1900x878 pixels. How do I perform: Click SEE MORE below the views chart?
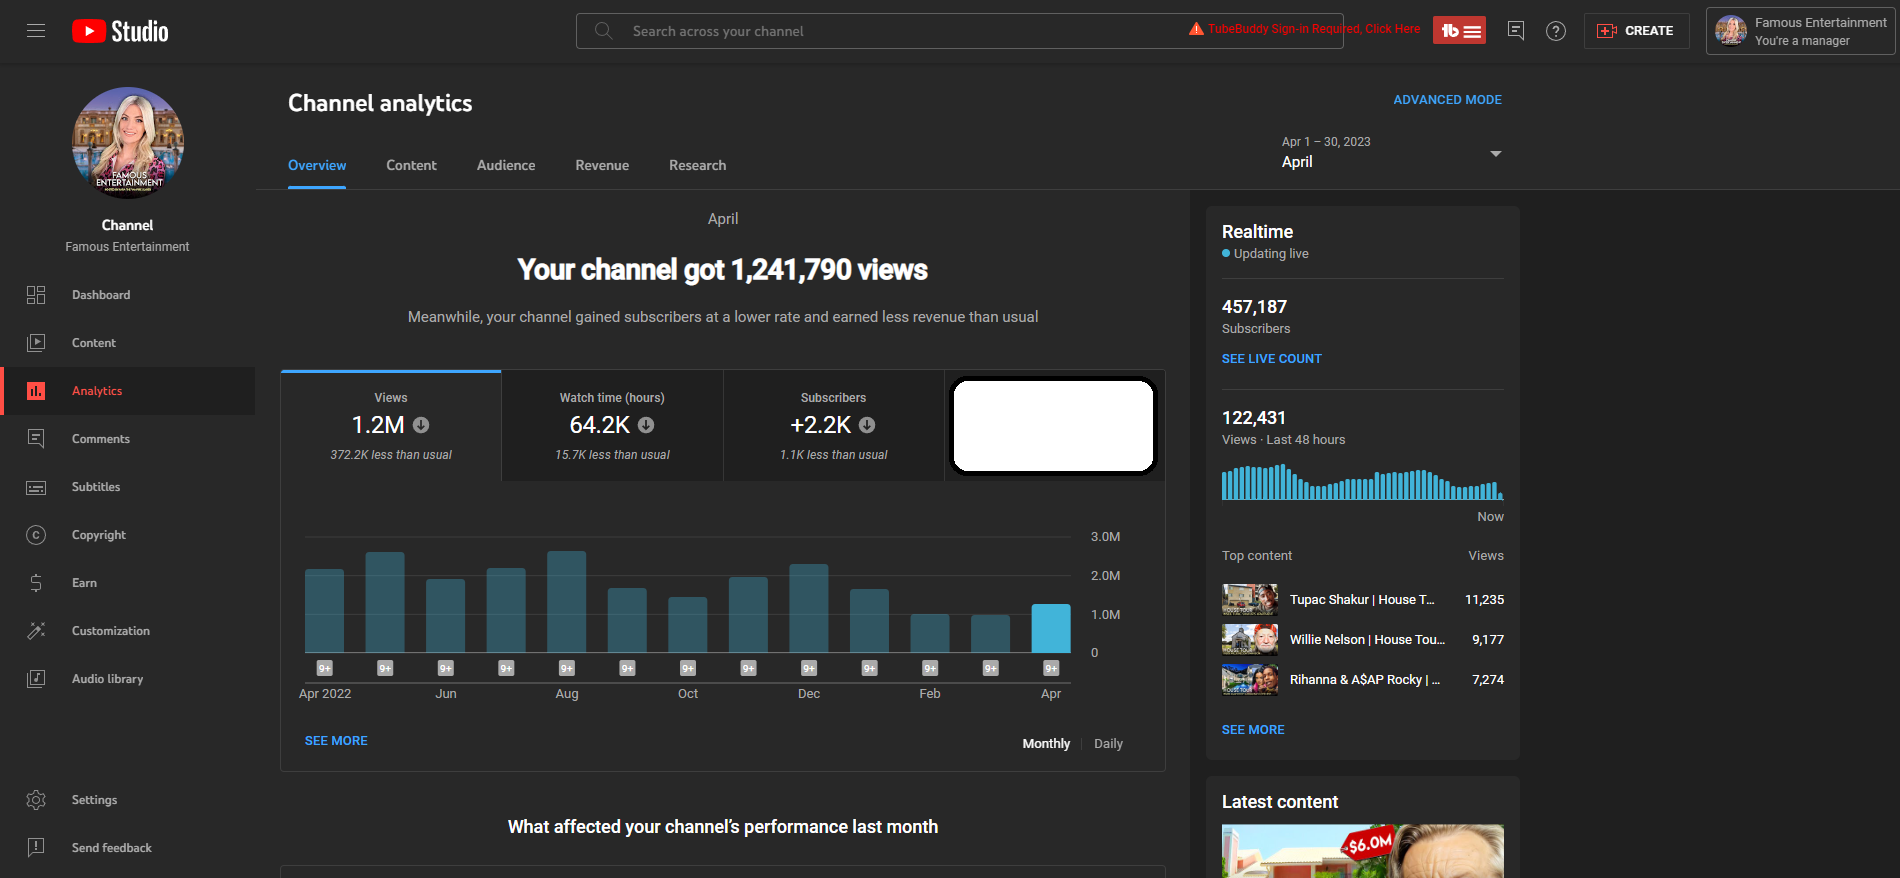tap(336, 741)
